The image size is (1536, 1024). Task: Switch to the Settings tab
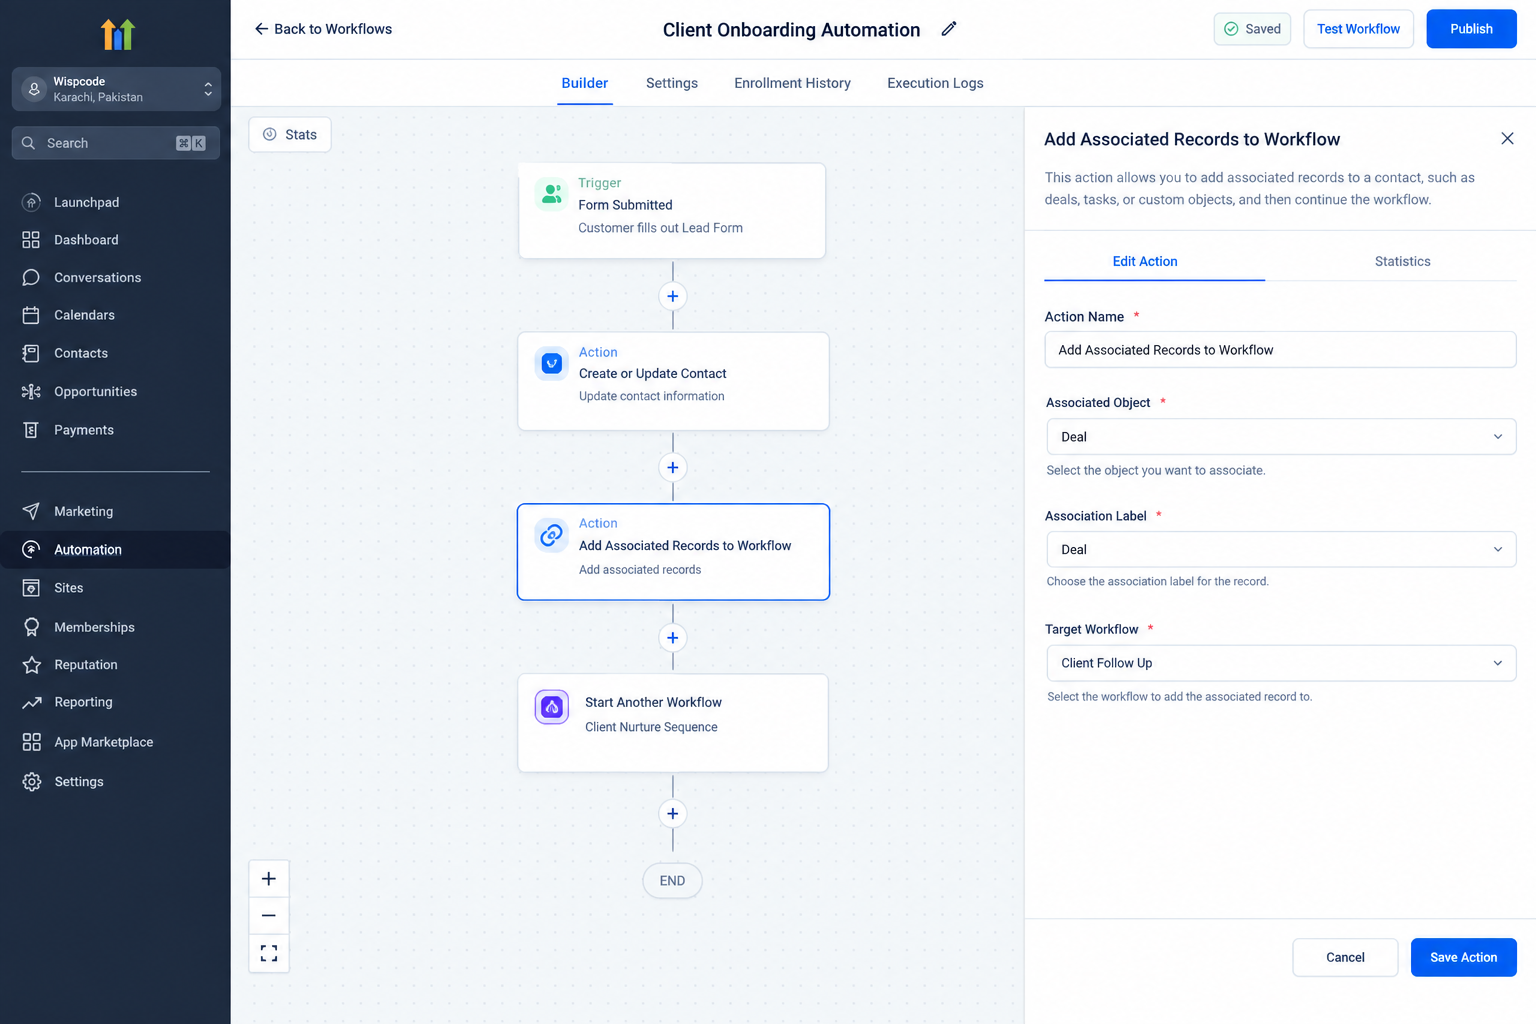(672, 83)
